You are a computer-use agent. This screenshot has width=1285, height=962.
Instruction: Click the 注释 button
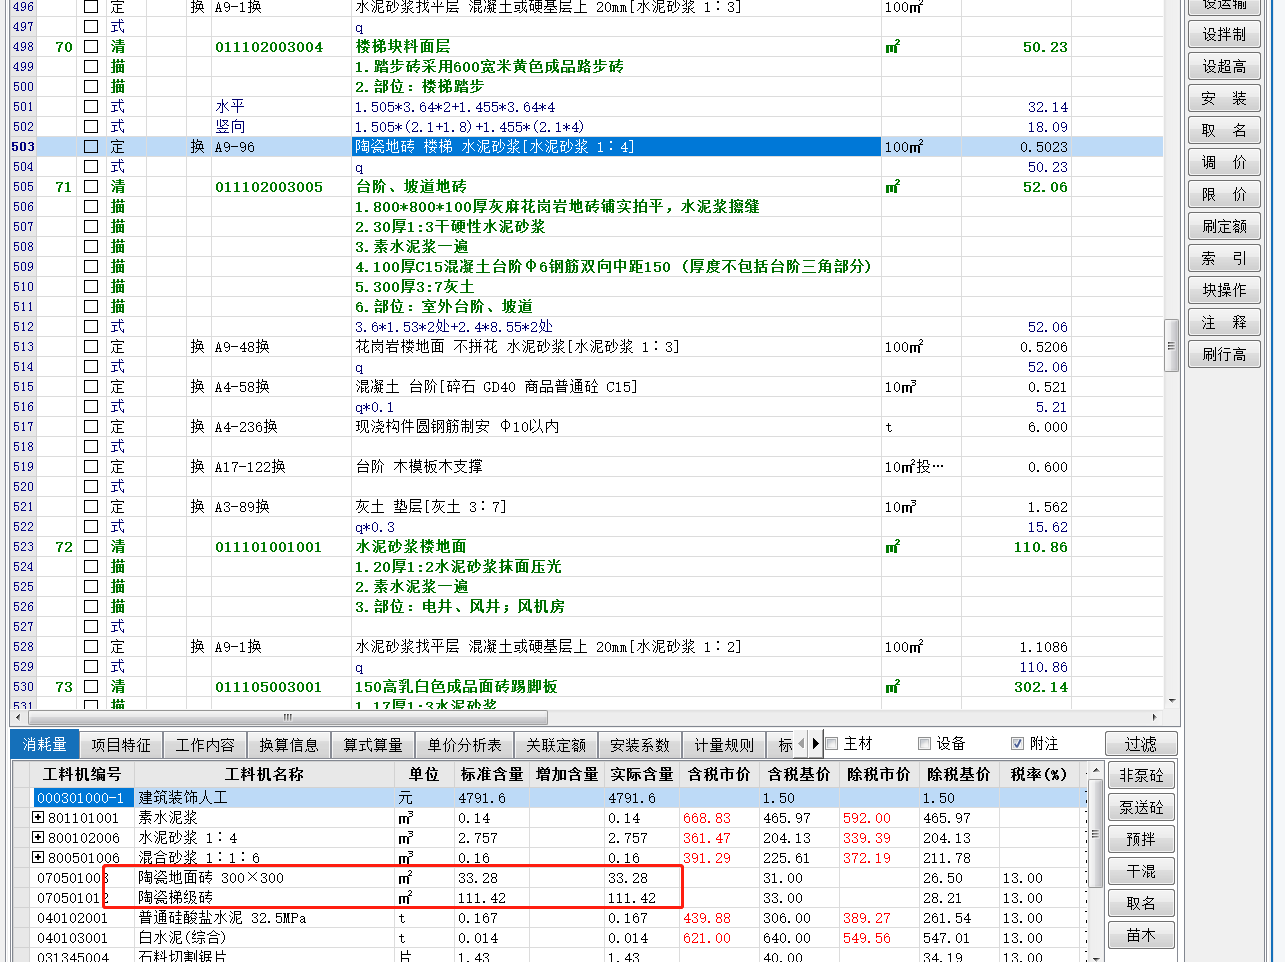tap(1224, 322)
